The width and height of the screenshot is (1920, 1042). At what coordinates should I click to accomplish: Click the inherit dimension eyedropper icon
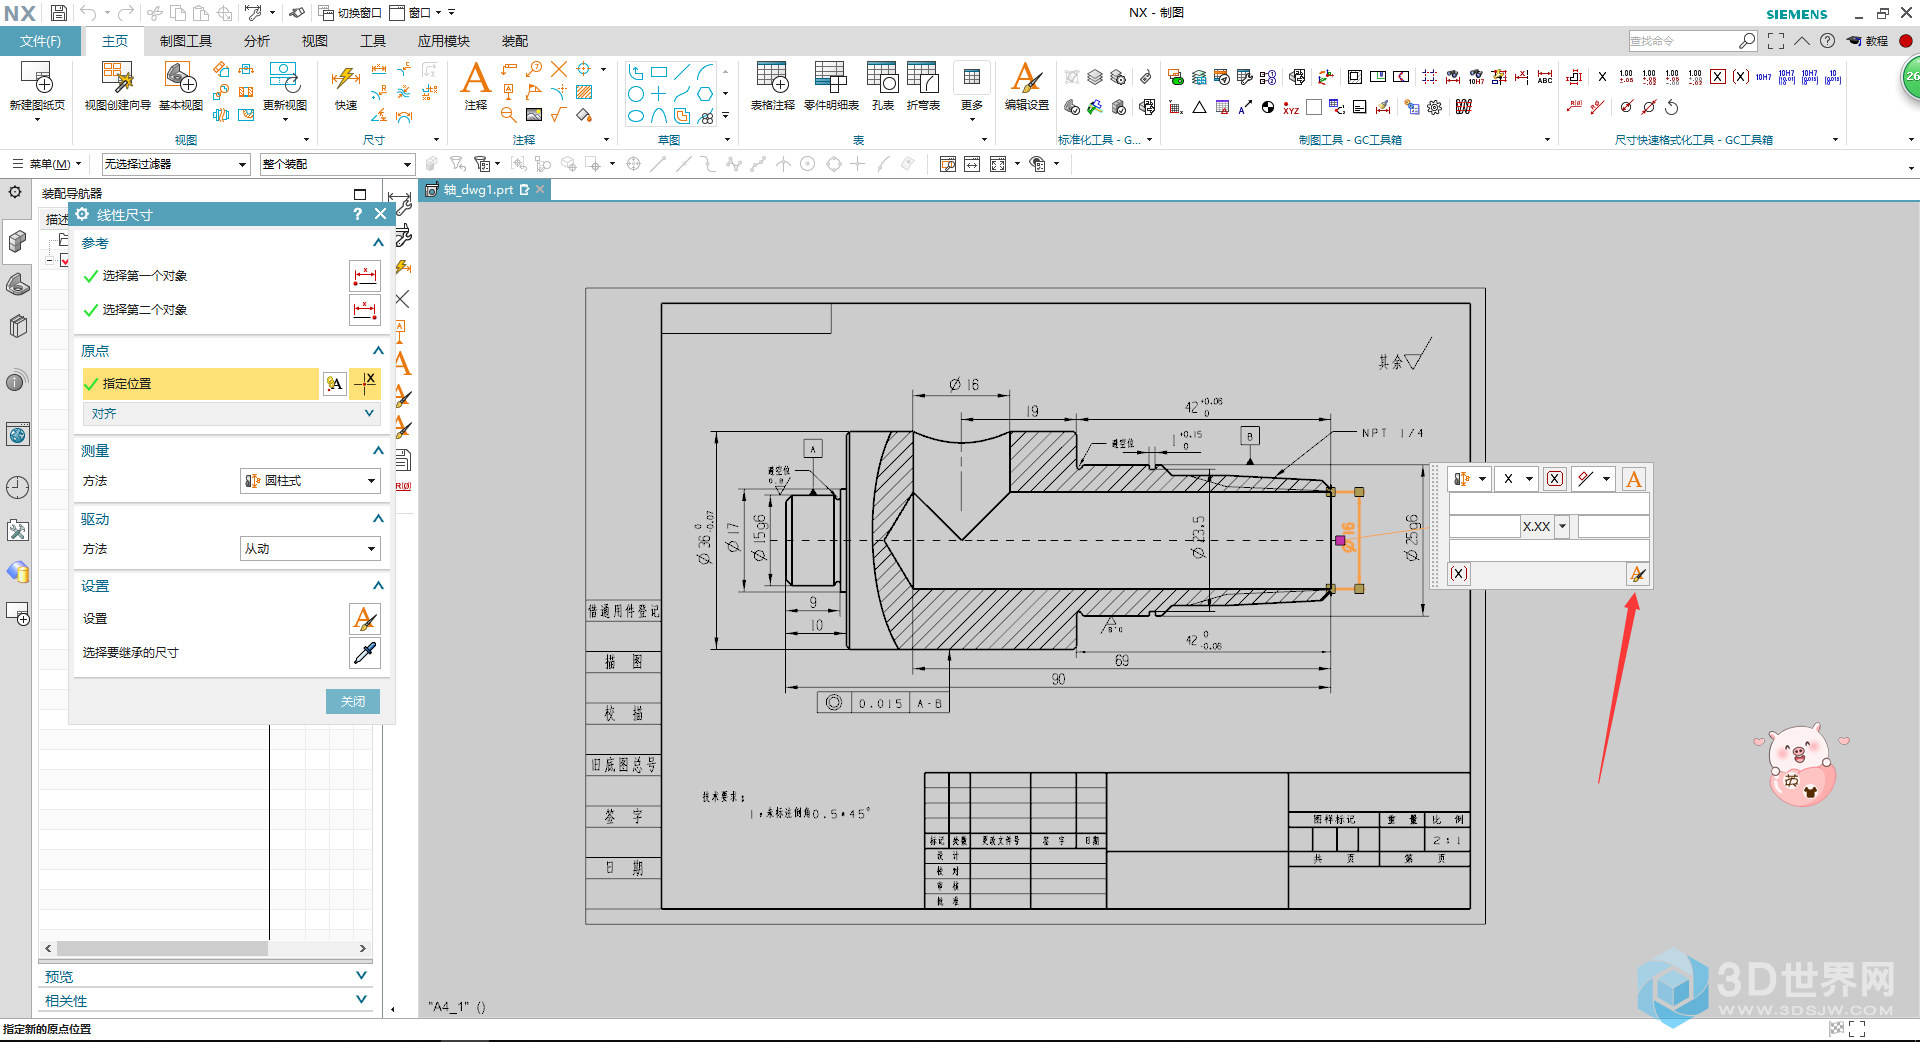[365, 653]
